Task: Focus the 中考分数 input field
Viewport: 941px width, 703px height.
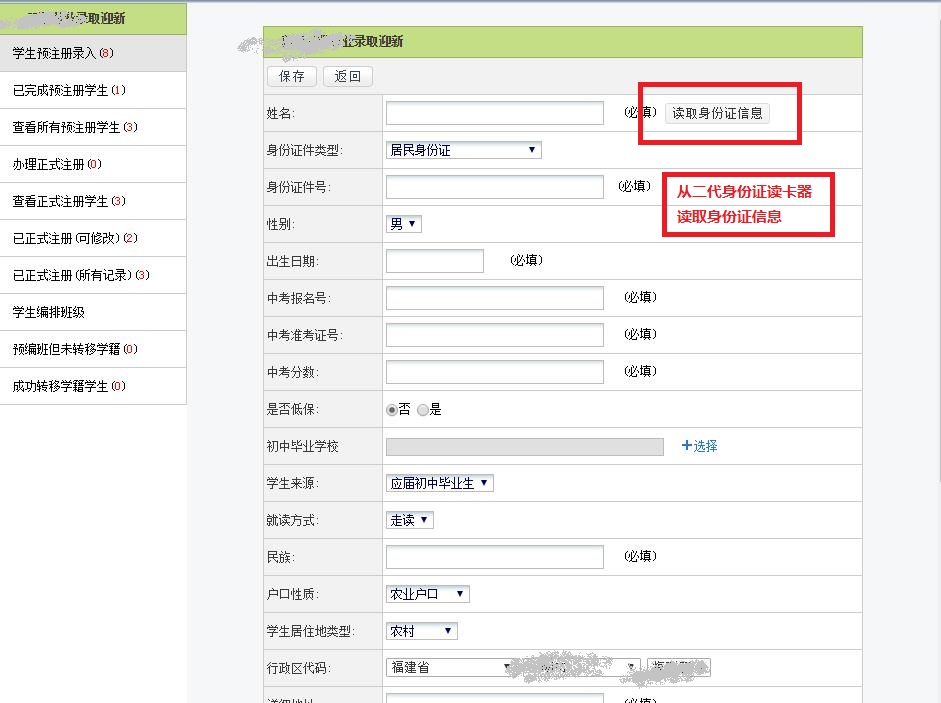Action: 495,372
